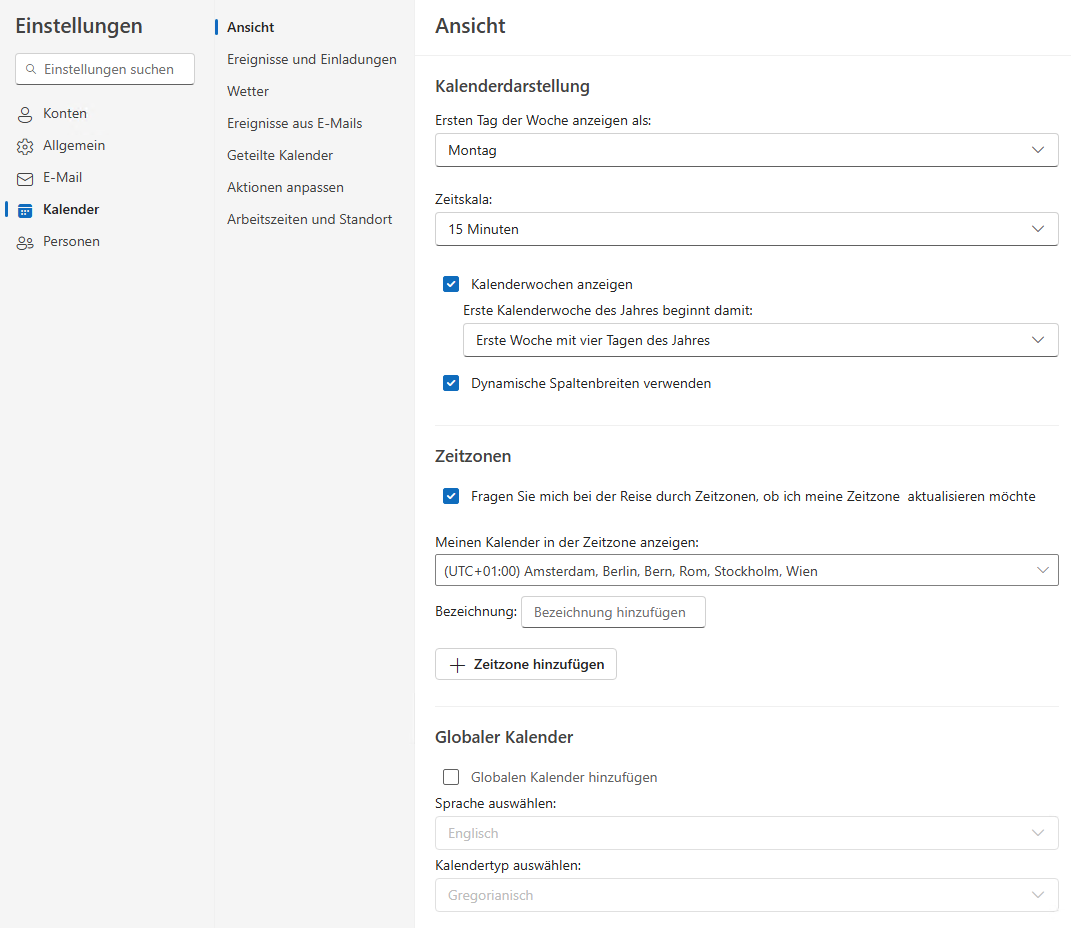1071x928 pixels.
Task: Uncheck Dynamische Spaltenbreiten verwenden
Action: point(451,383)
